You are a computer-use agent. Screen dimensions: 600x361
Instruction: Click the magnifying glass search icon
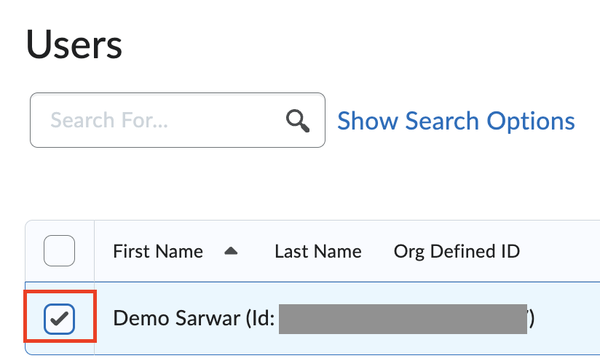tap(298, 121)
